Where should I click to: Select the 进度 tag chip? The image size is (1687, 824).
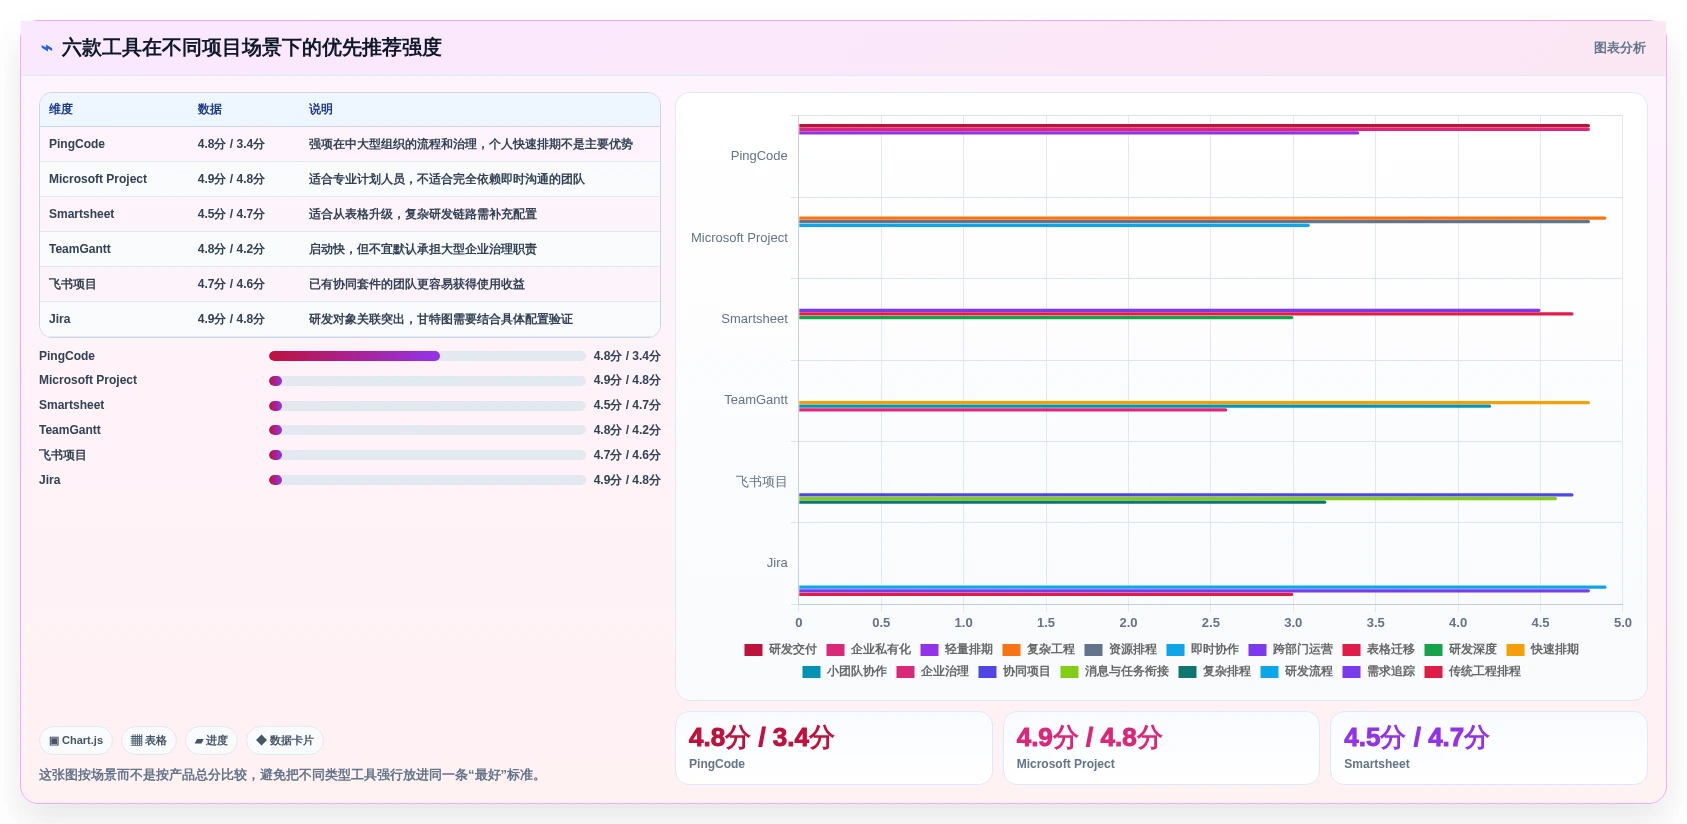pyautogui.click(x=211, y=741)
